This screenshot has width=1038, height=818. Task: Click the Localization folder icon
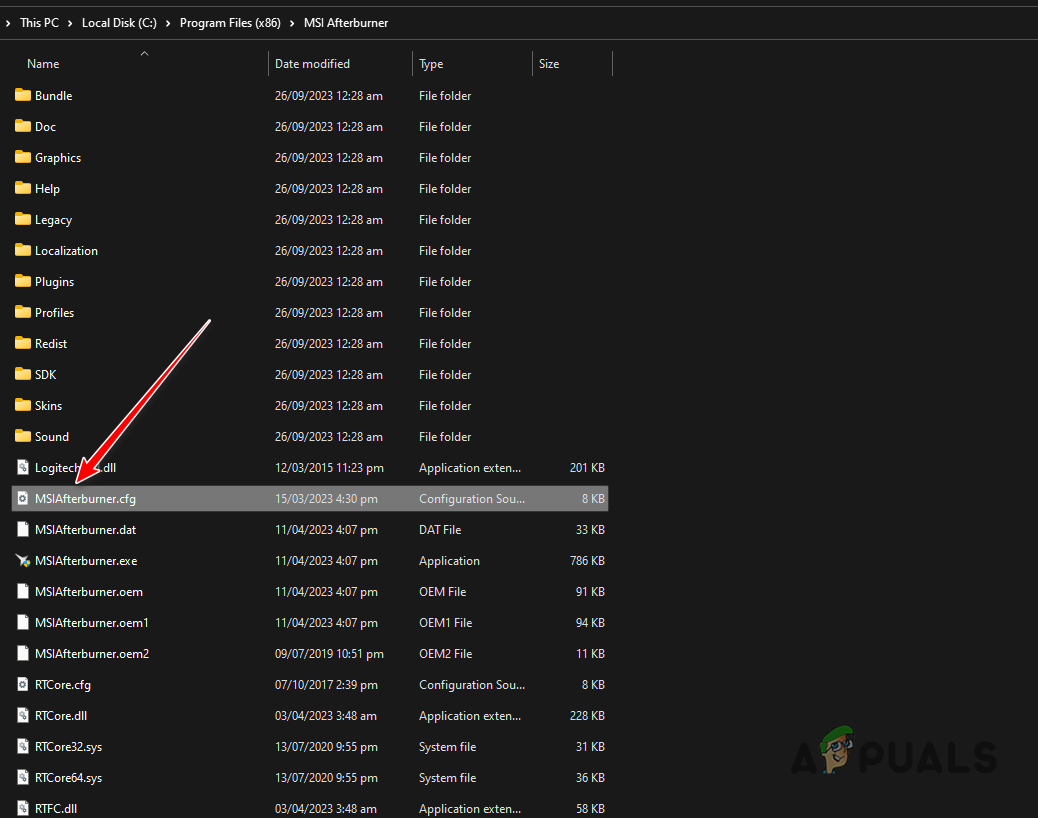point(23,250)
